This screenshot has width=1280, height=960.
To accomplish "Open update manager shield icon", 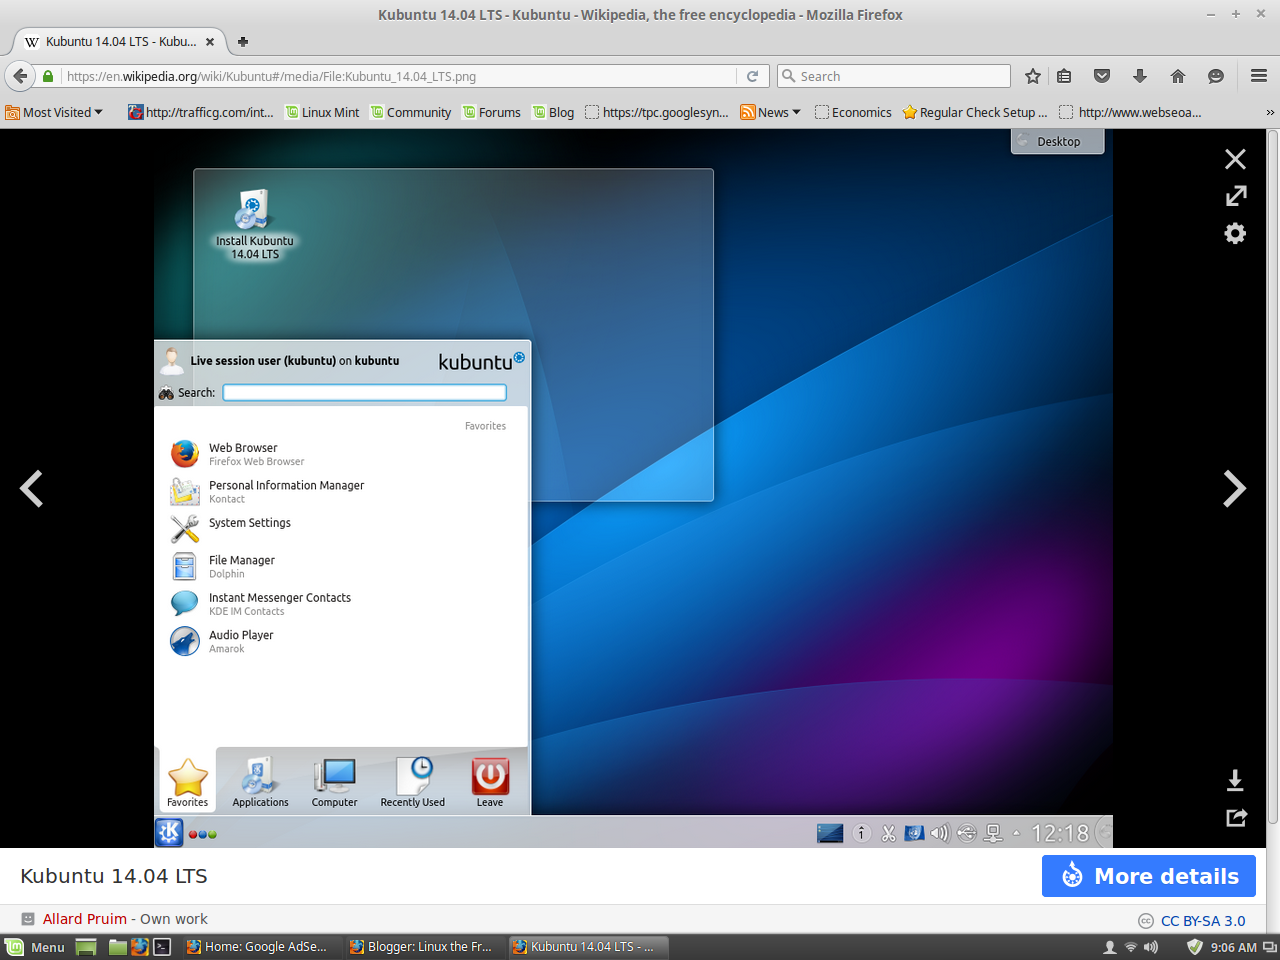I will pyautogui.click(x=1194, y=947).
